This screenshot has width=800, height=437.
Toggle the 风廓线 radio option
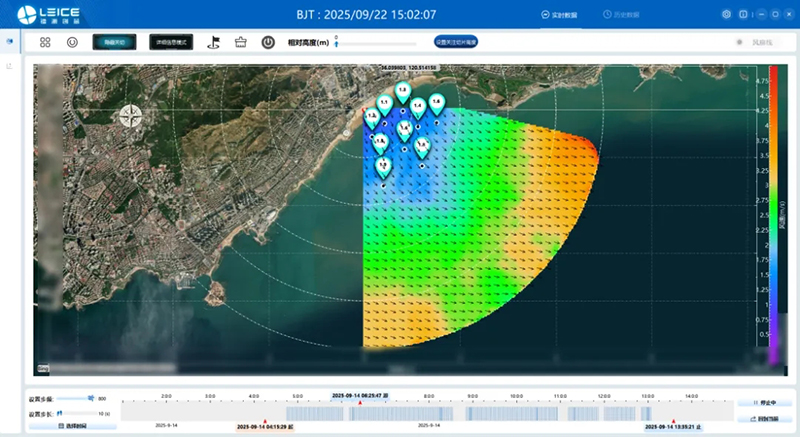pyautogui.click(x=741, y=43)
